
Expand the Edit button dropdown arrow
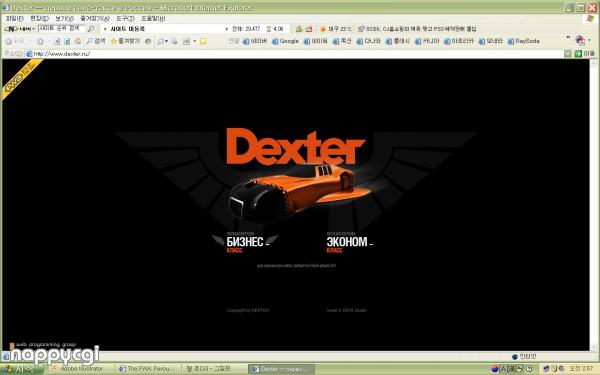[194, 41]
